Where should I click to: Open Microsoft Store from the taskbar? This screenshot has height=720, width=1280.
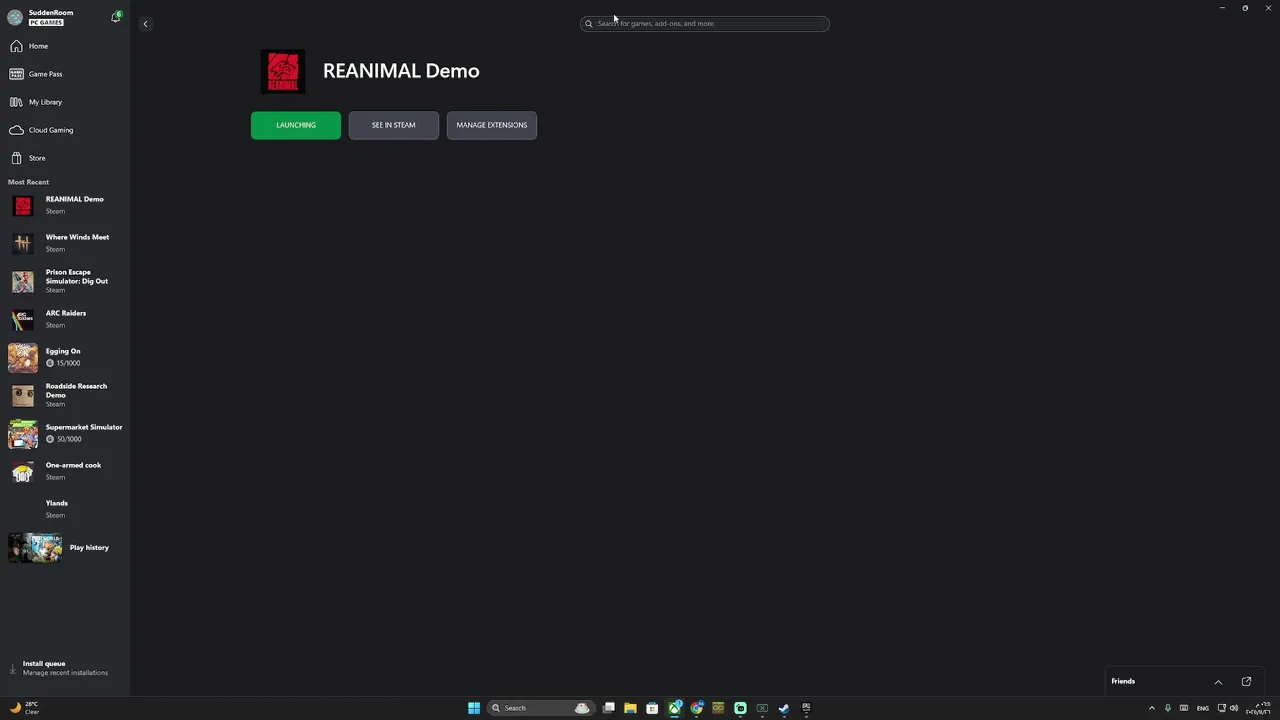click(652, 708)
